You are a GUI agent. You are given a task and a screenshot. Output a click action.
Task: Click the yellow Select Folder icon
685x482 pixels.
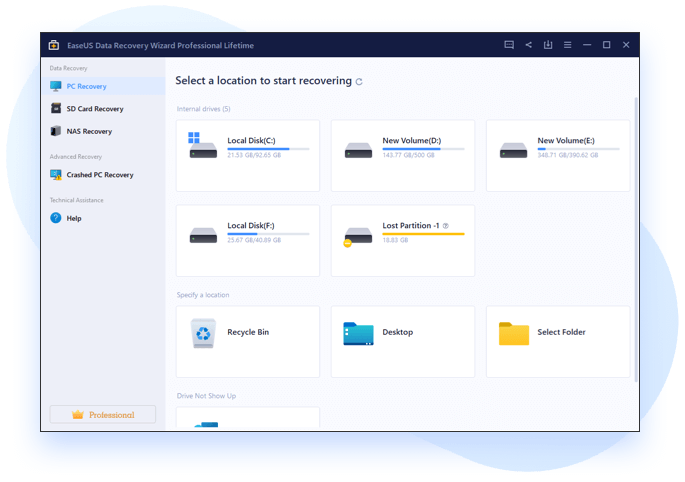pyautogui.click(x=514, y=334)
